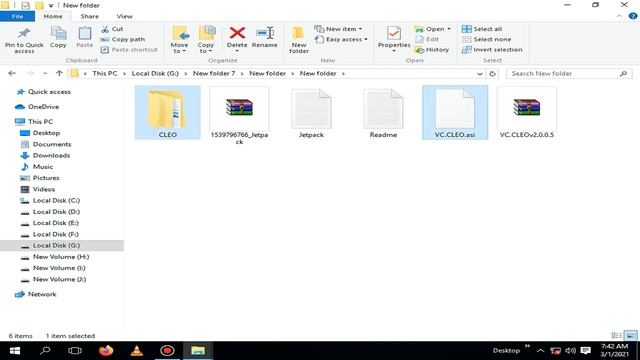This screenshot has width=640, height=360.
Task: Go up one folder level
Action: pyautogui.click(x=59, y=73)
